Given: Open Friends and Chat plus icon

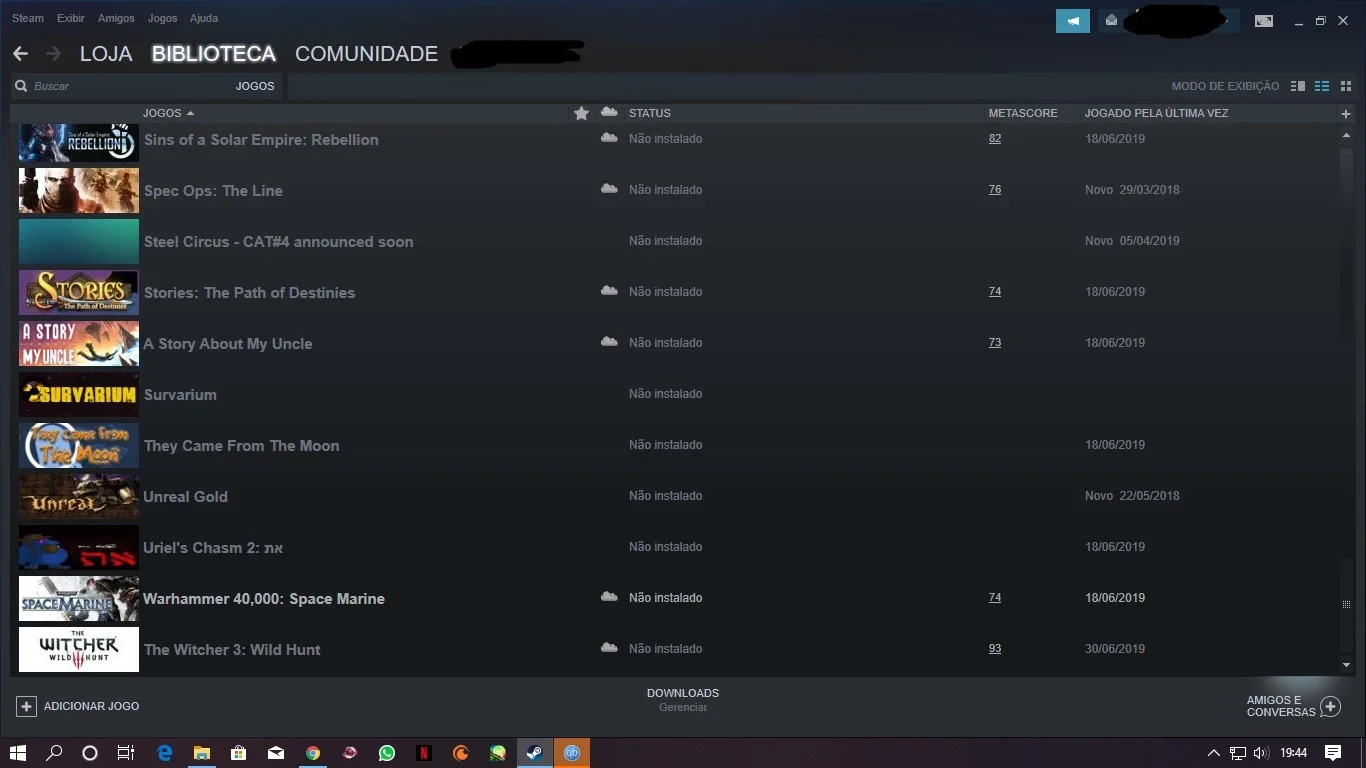Looking at the screenshot, I should point(1330,707).
